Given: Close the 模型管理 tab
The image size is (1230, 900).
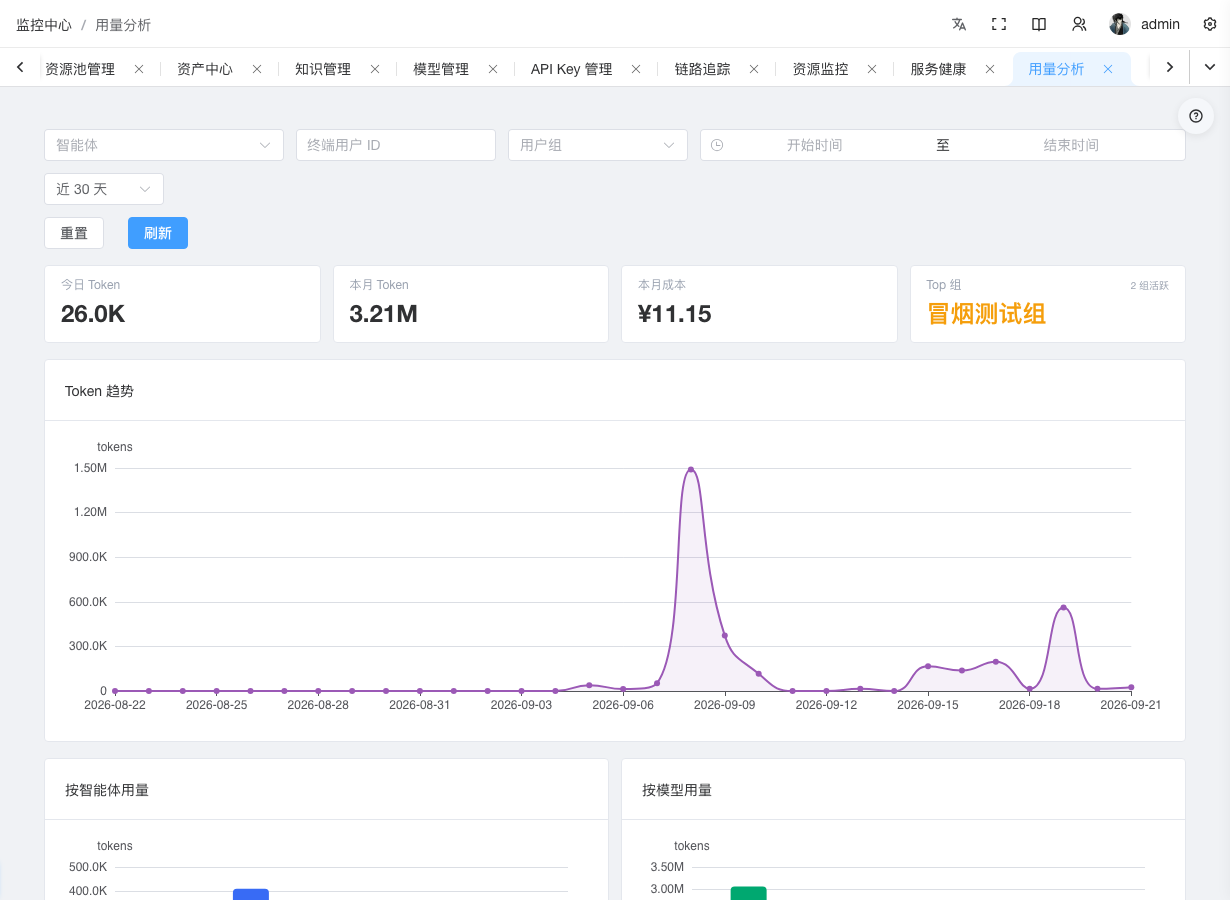Looking at the screenshot, I should 493,69.
